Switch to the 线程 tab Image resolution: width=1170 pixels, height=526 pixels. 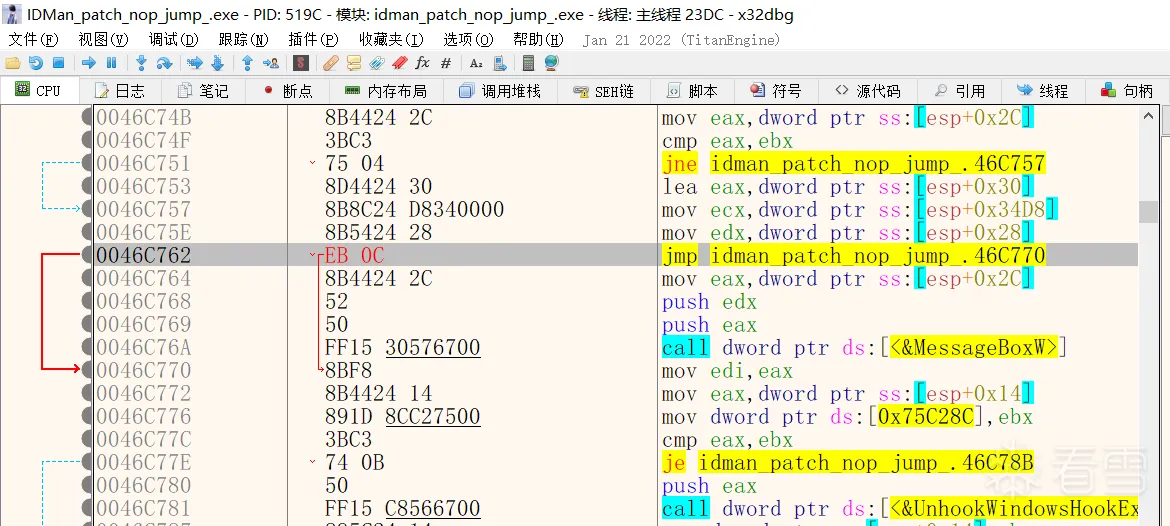pos(1044,91)
